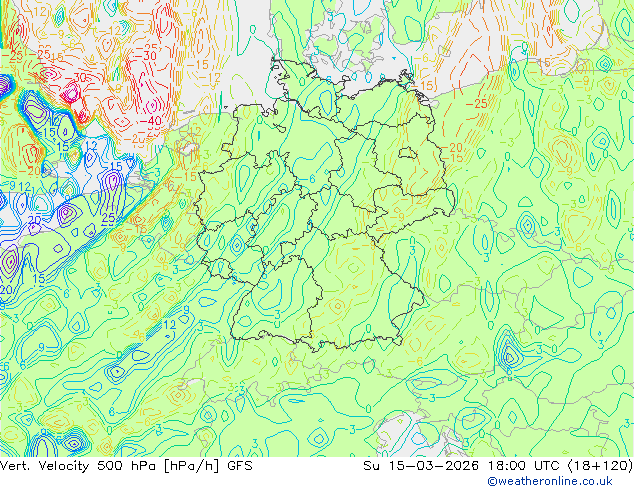Click the '18:00 UTC' time text
The width and height of the screenshot is (634, 490).
click(524, 466)
